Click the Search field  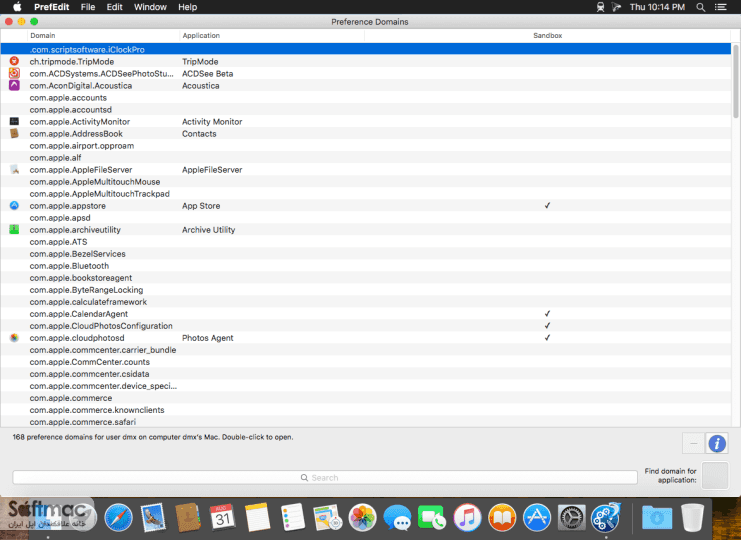click(x=325, y=478)
